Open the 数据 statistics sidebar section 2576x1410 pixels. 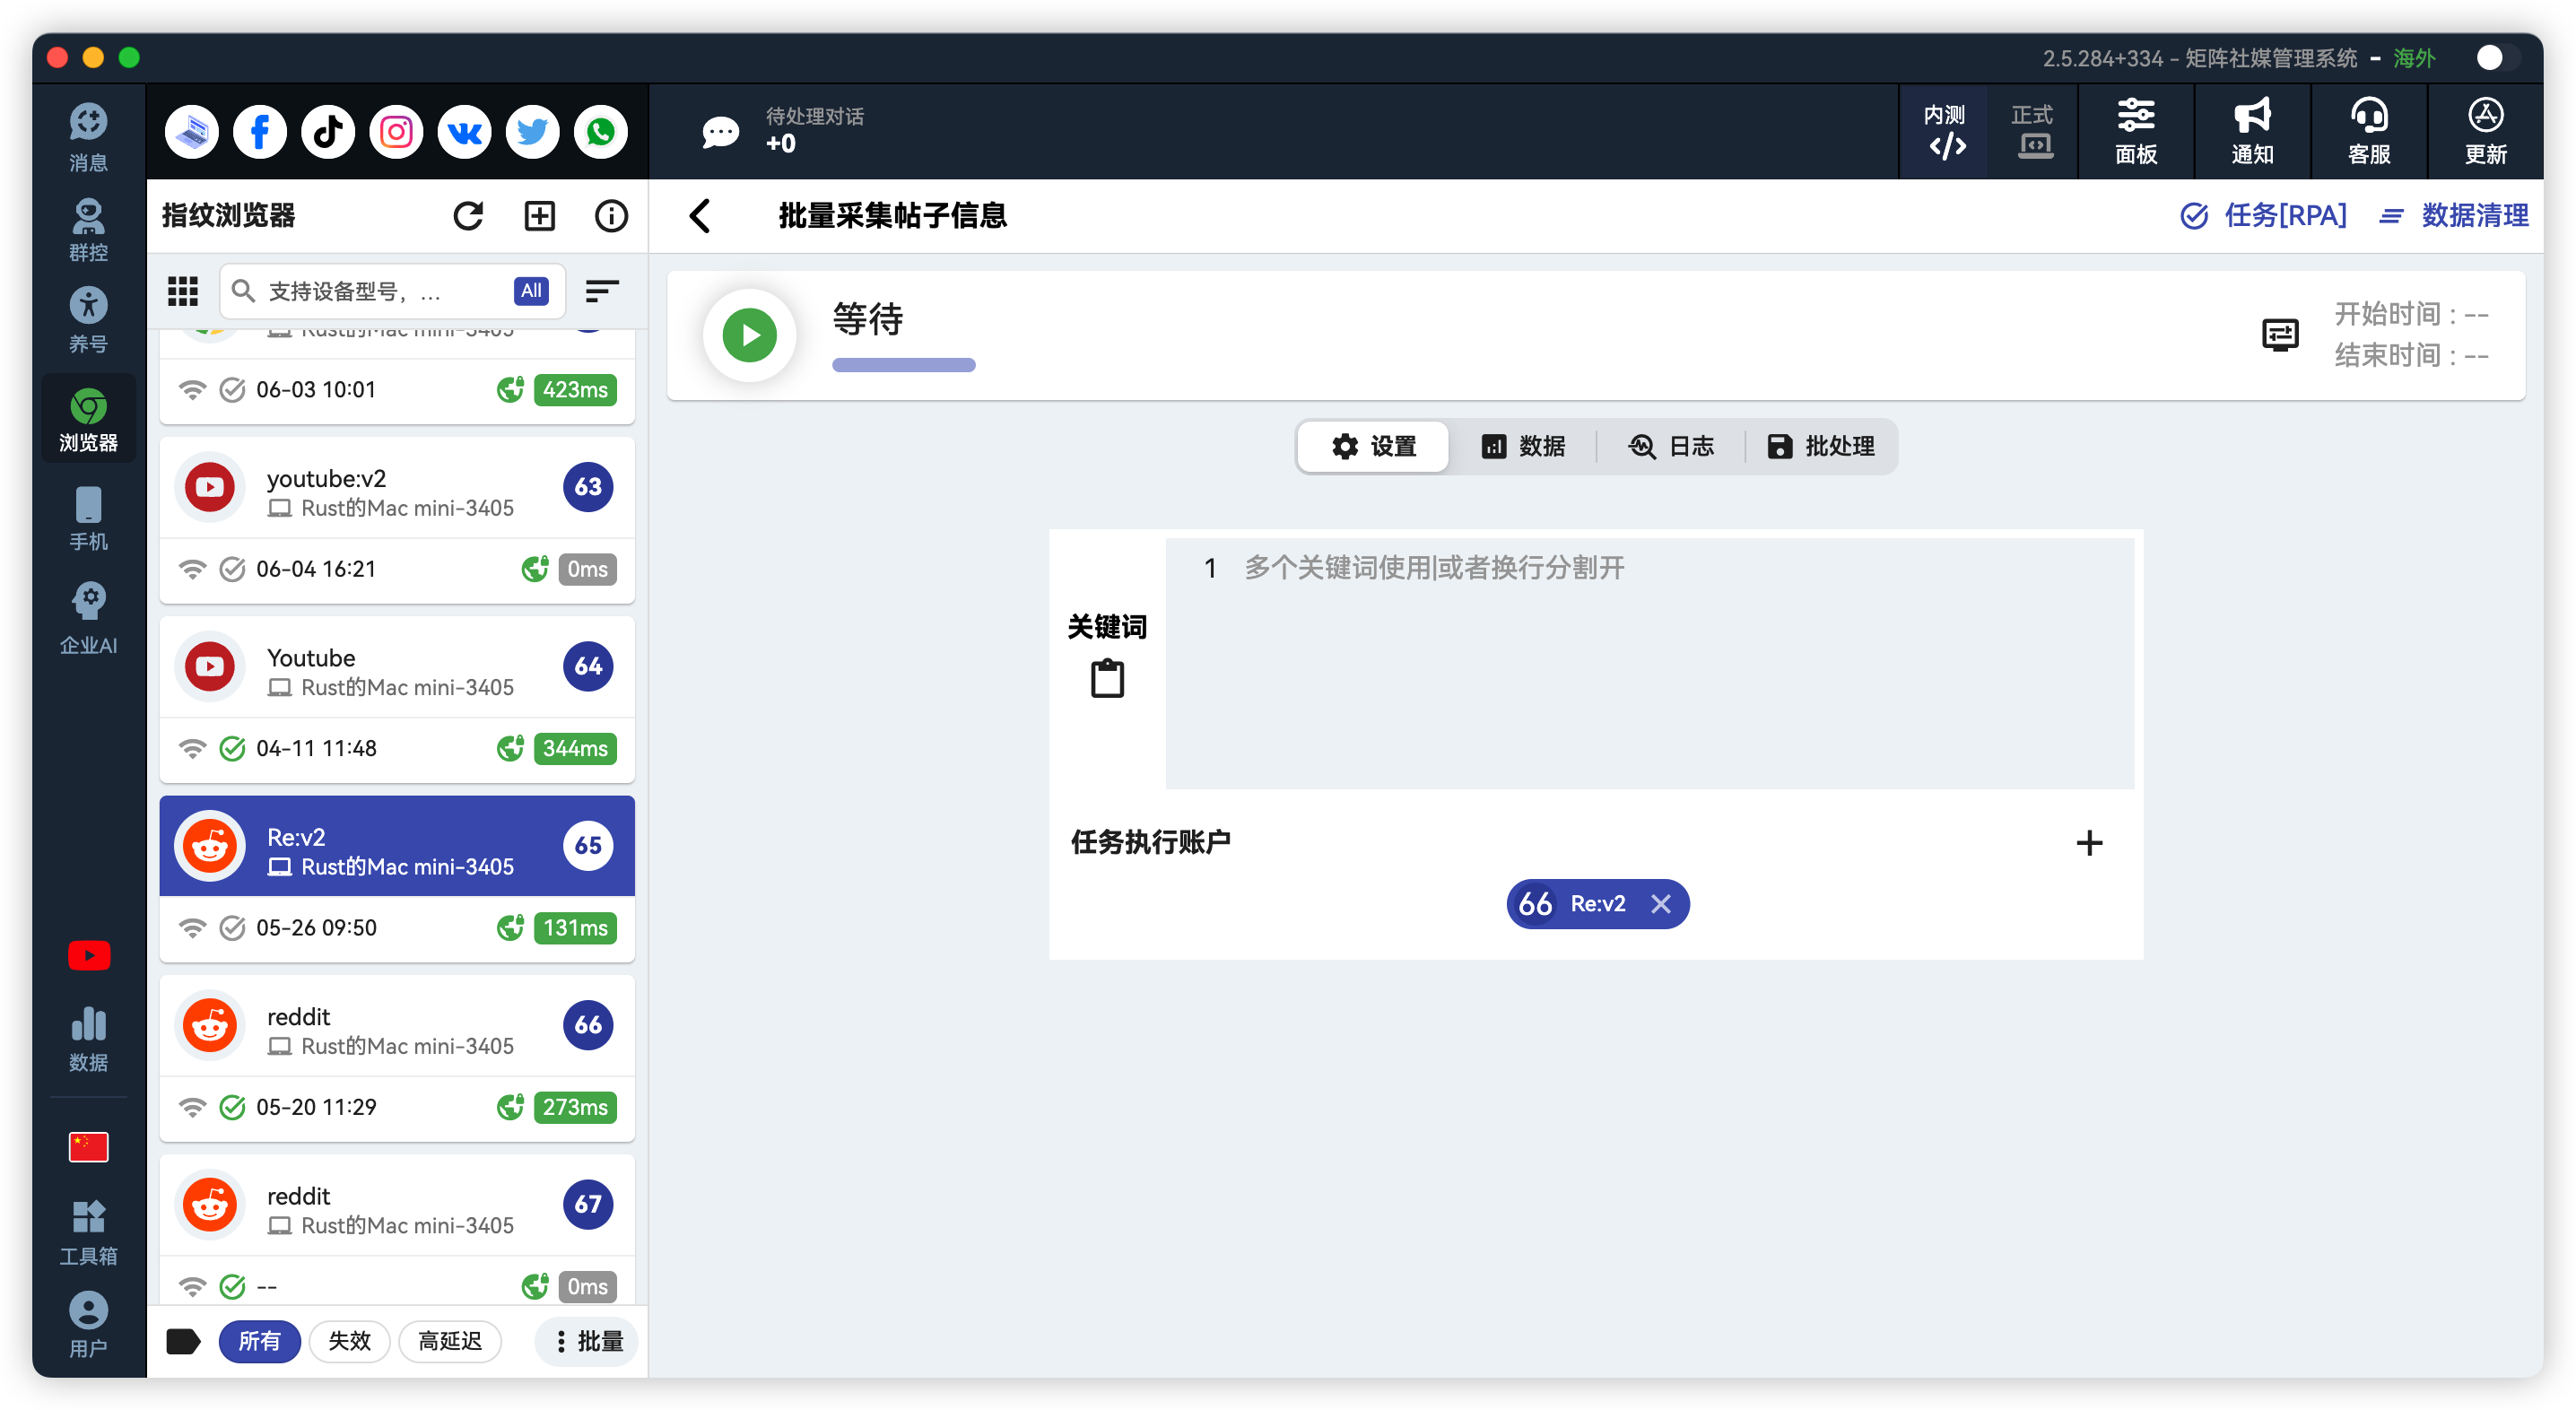pos(88,1038)
